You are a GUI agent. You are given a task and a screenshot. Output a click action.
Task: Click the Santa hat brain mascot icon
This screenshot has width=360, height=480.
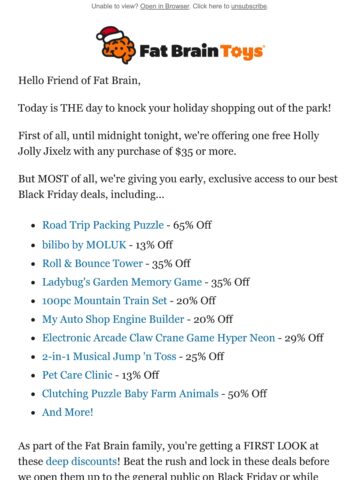click(x=116, y=45)
